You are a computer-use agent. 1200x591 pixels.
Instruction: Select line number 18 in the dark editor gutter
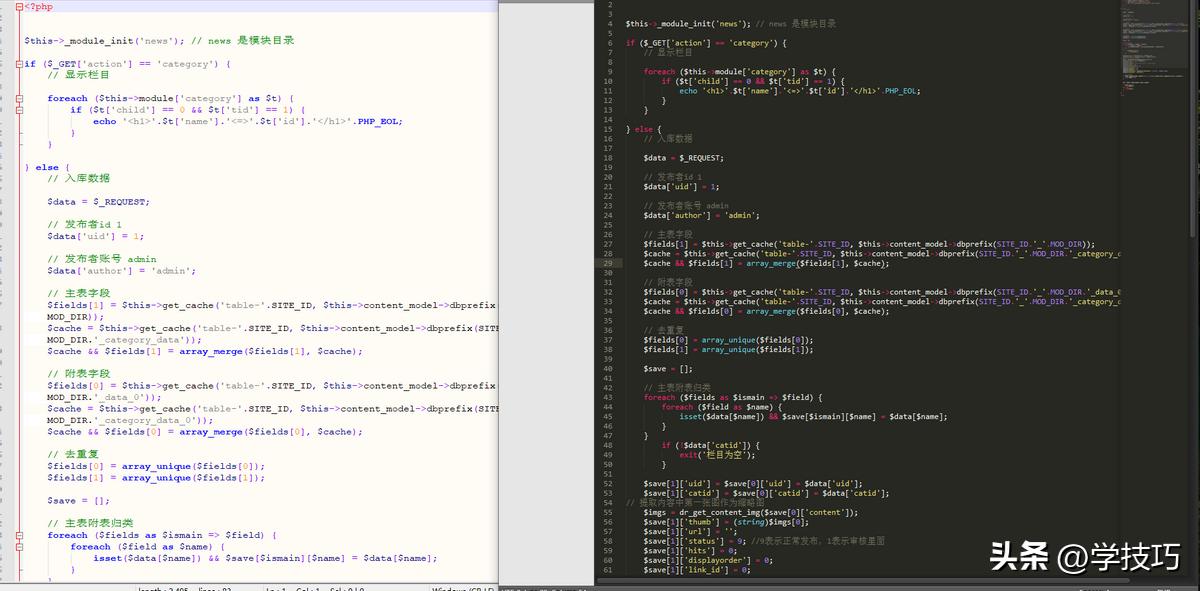click(608, 158)
